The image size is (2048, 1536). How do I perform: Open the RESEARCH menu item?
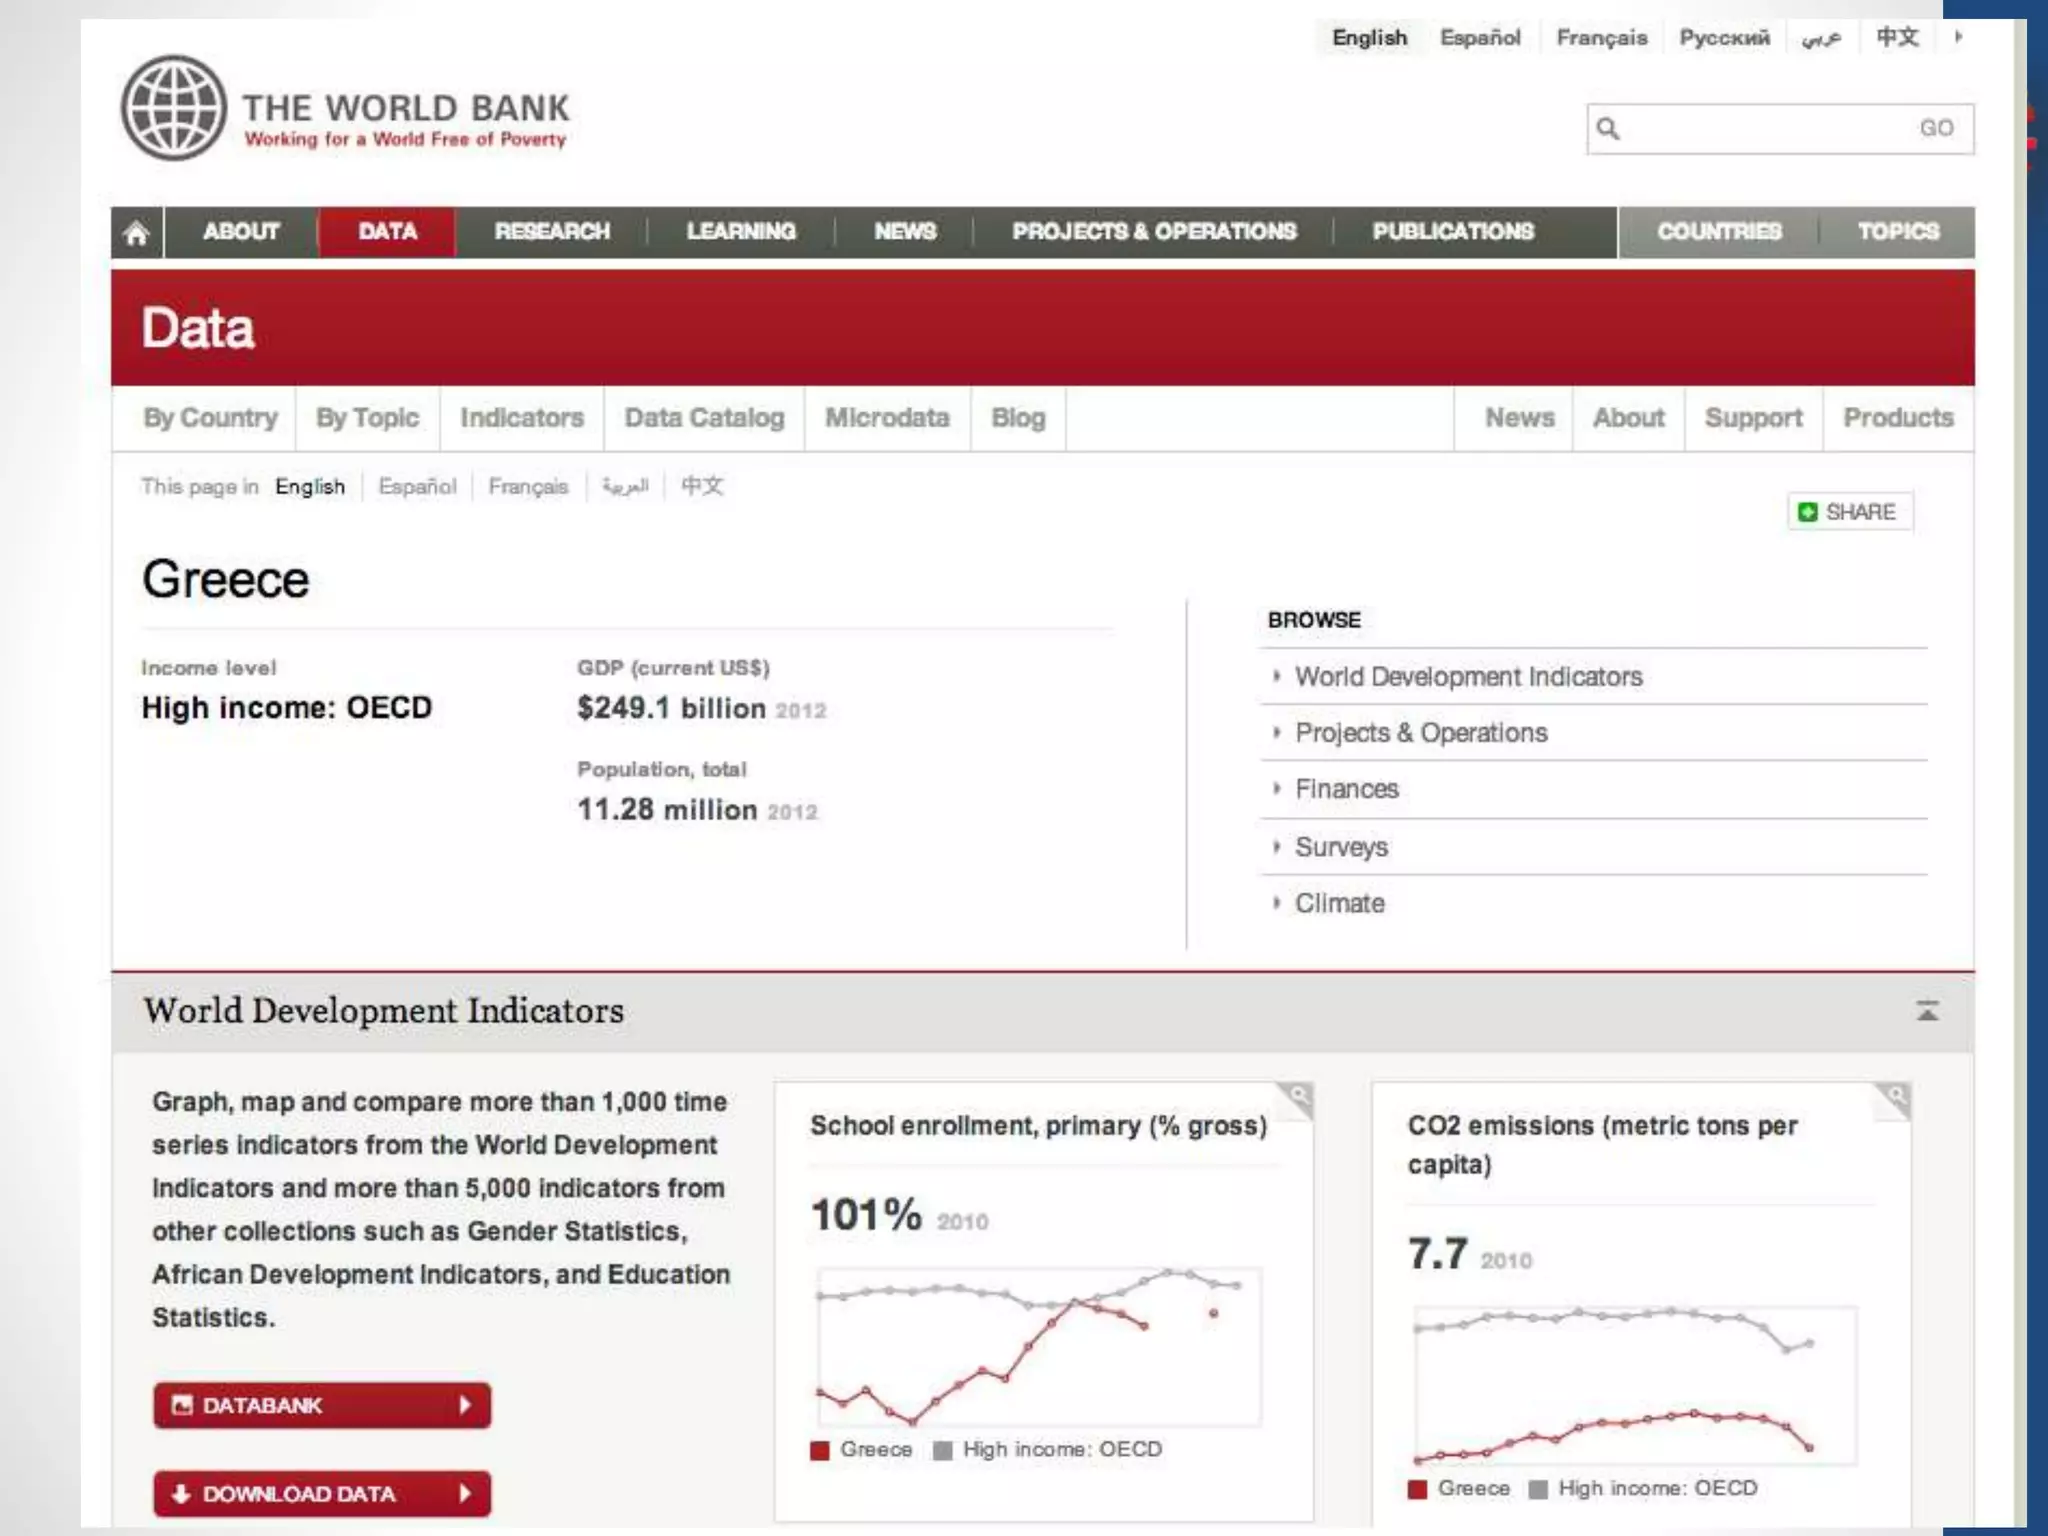[x=551, y=232]
